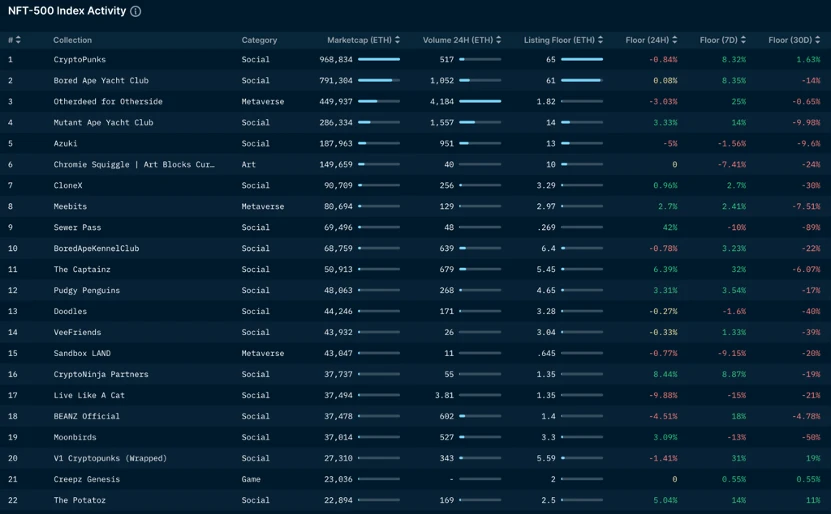The width and height of the screenshot is (832, 514).
Task: Sort by Volume 24H (ETH) arrows
Action: tap(498, 40)
